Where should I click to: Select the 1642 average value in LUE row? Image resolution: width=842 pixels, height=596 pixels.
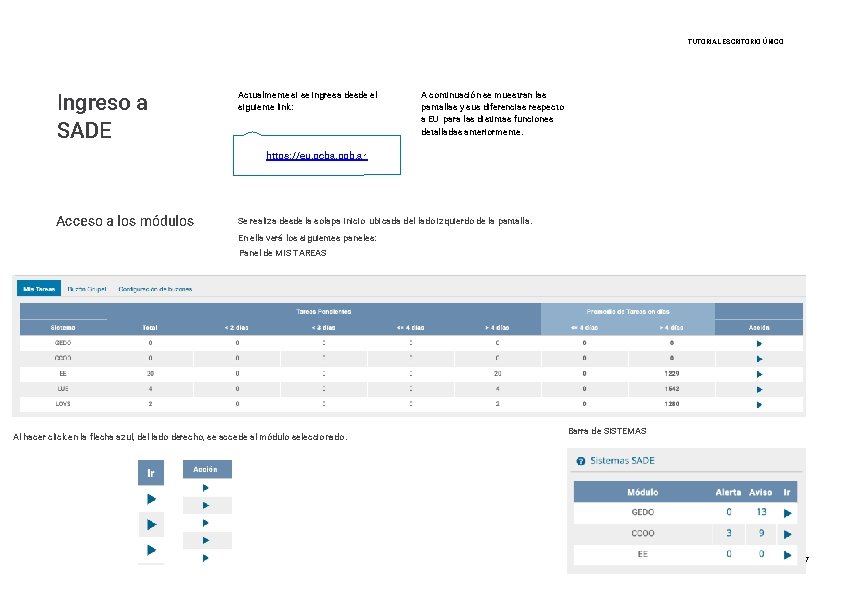point(672,388)
